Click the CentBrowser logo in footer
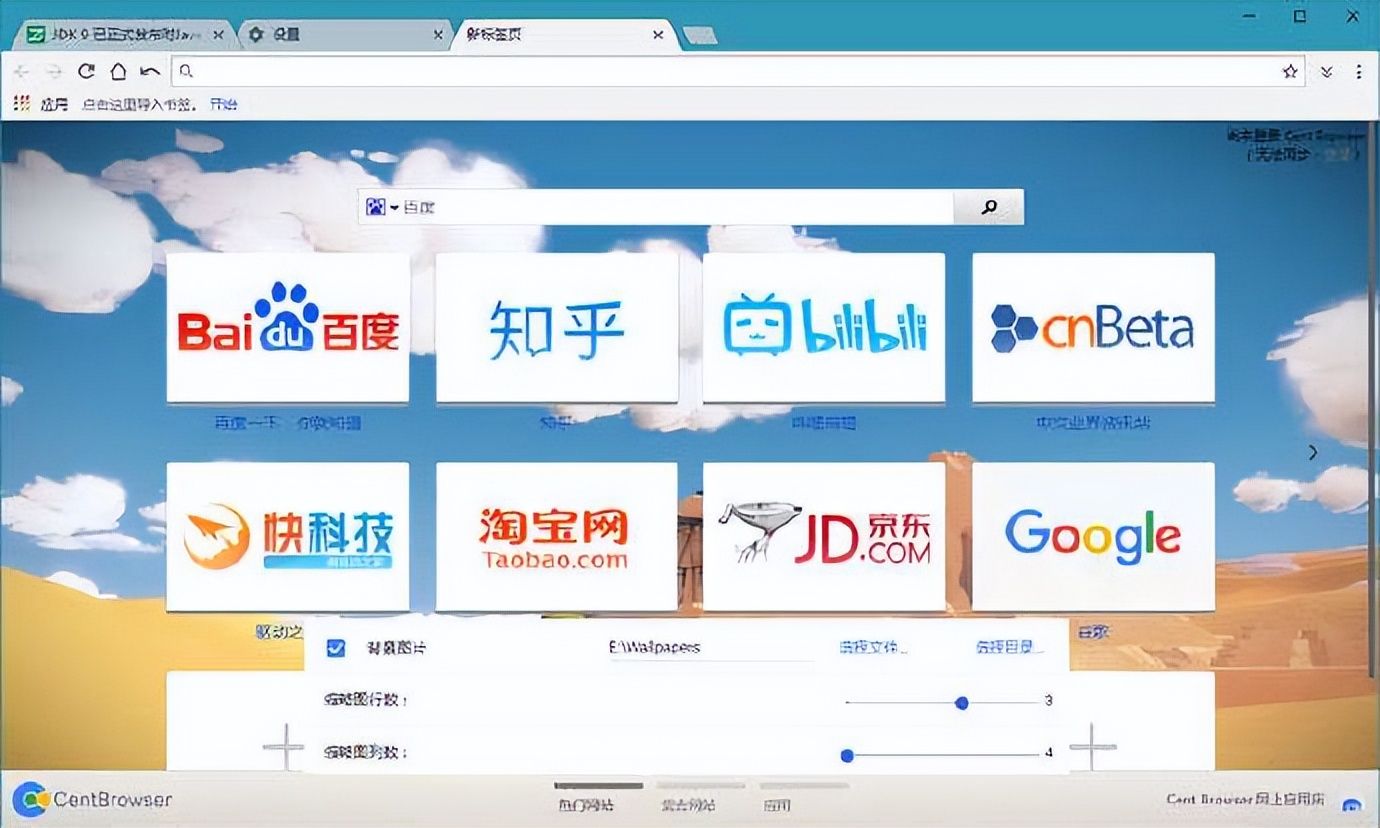Screen dimensions: 1380x828 (93, 800)
